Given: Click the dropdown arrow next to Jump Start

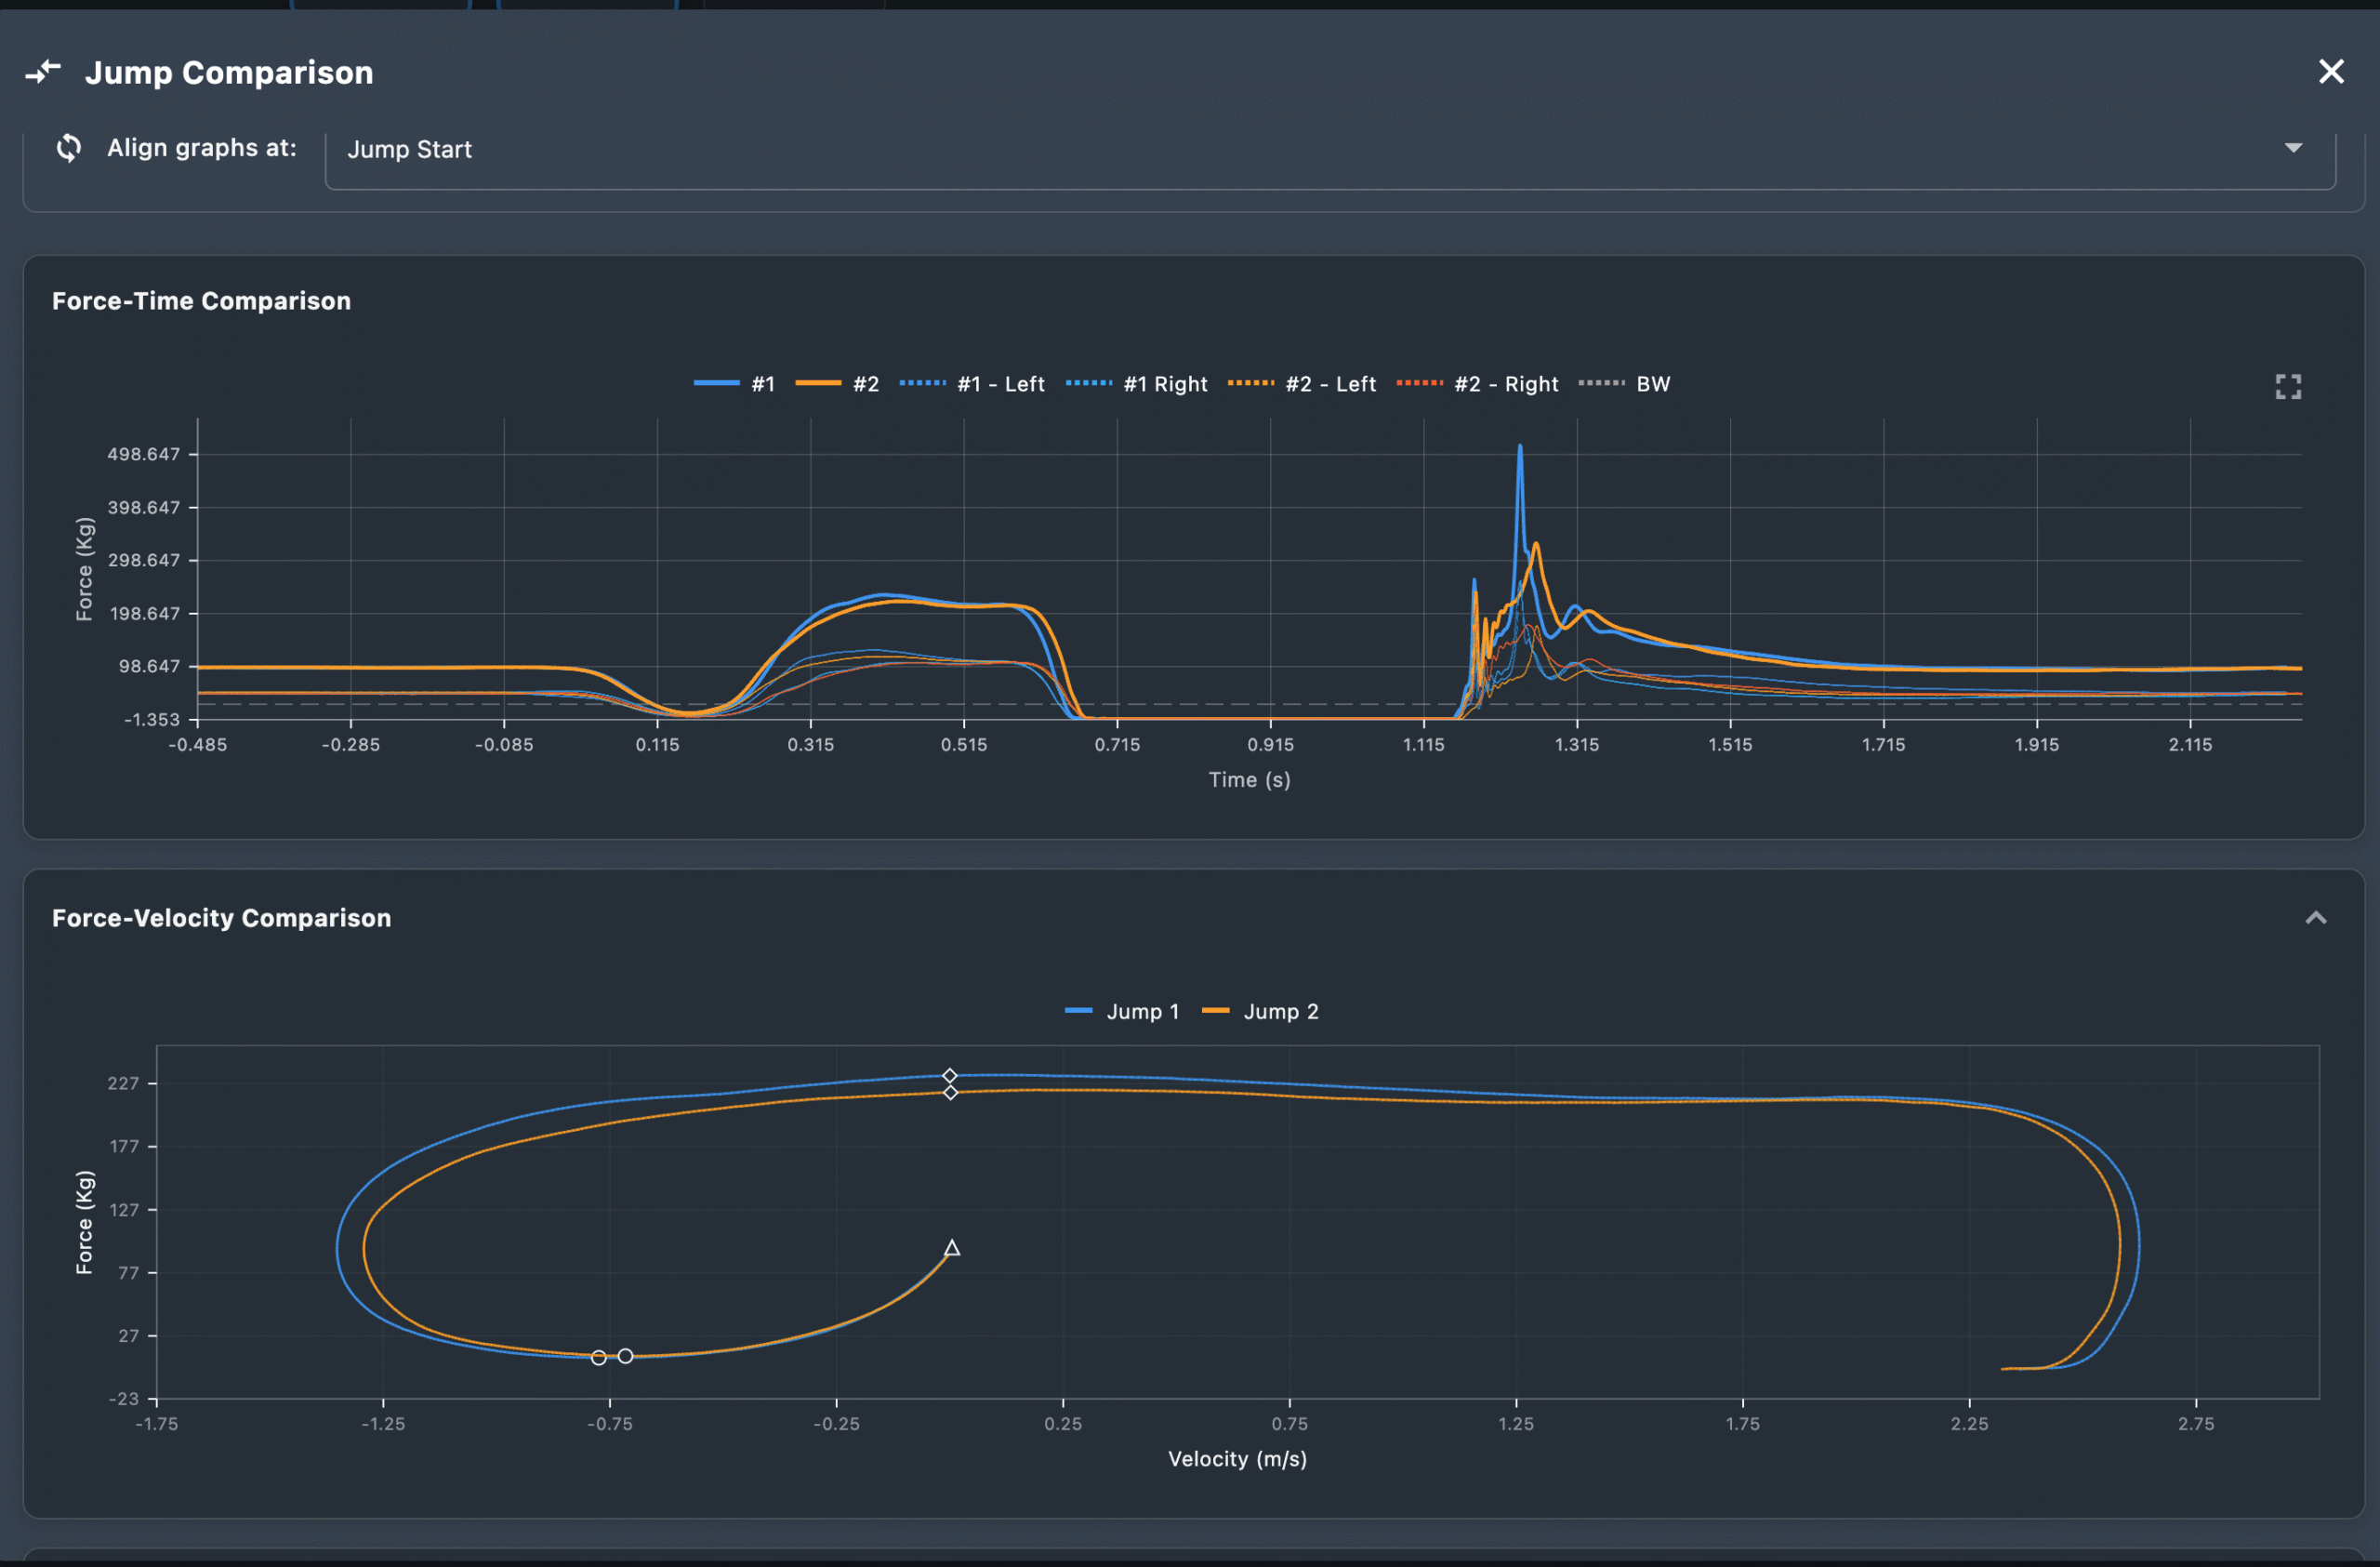Looking at the screenshot, I should tap(2293, 148).
